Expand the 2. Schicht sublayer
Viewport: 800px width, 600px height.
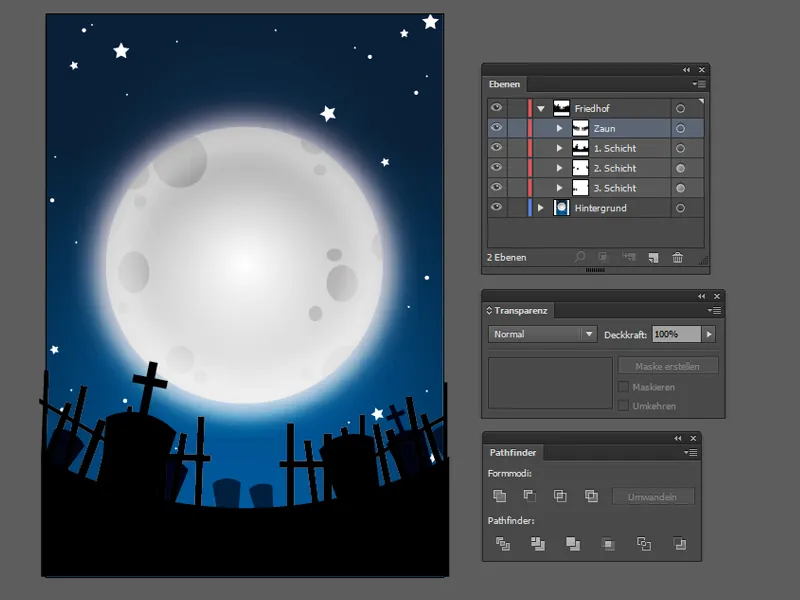(559, 168)
